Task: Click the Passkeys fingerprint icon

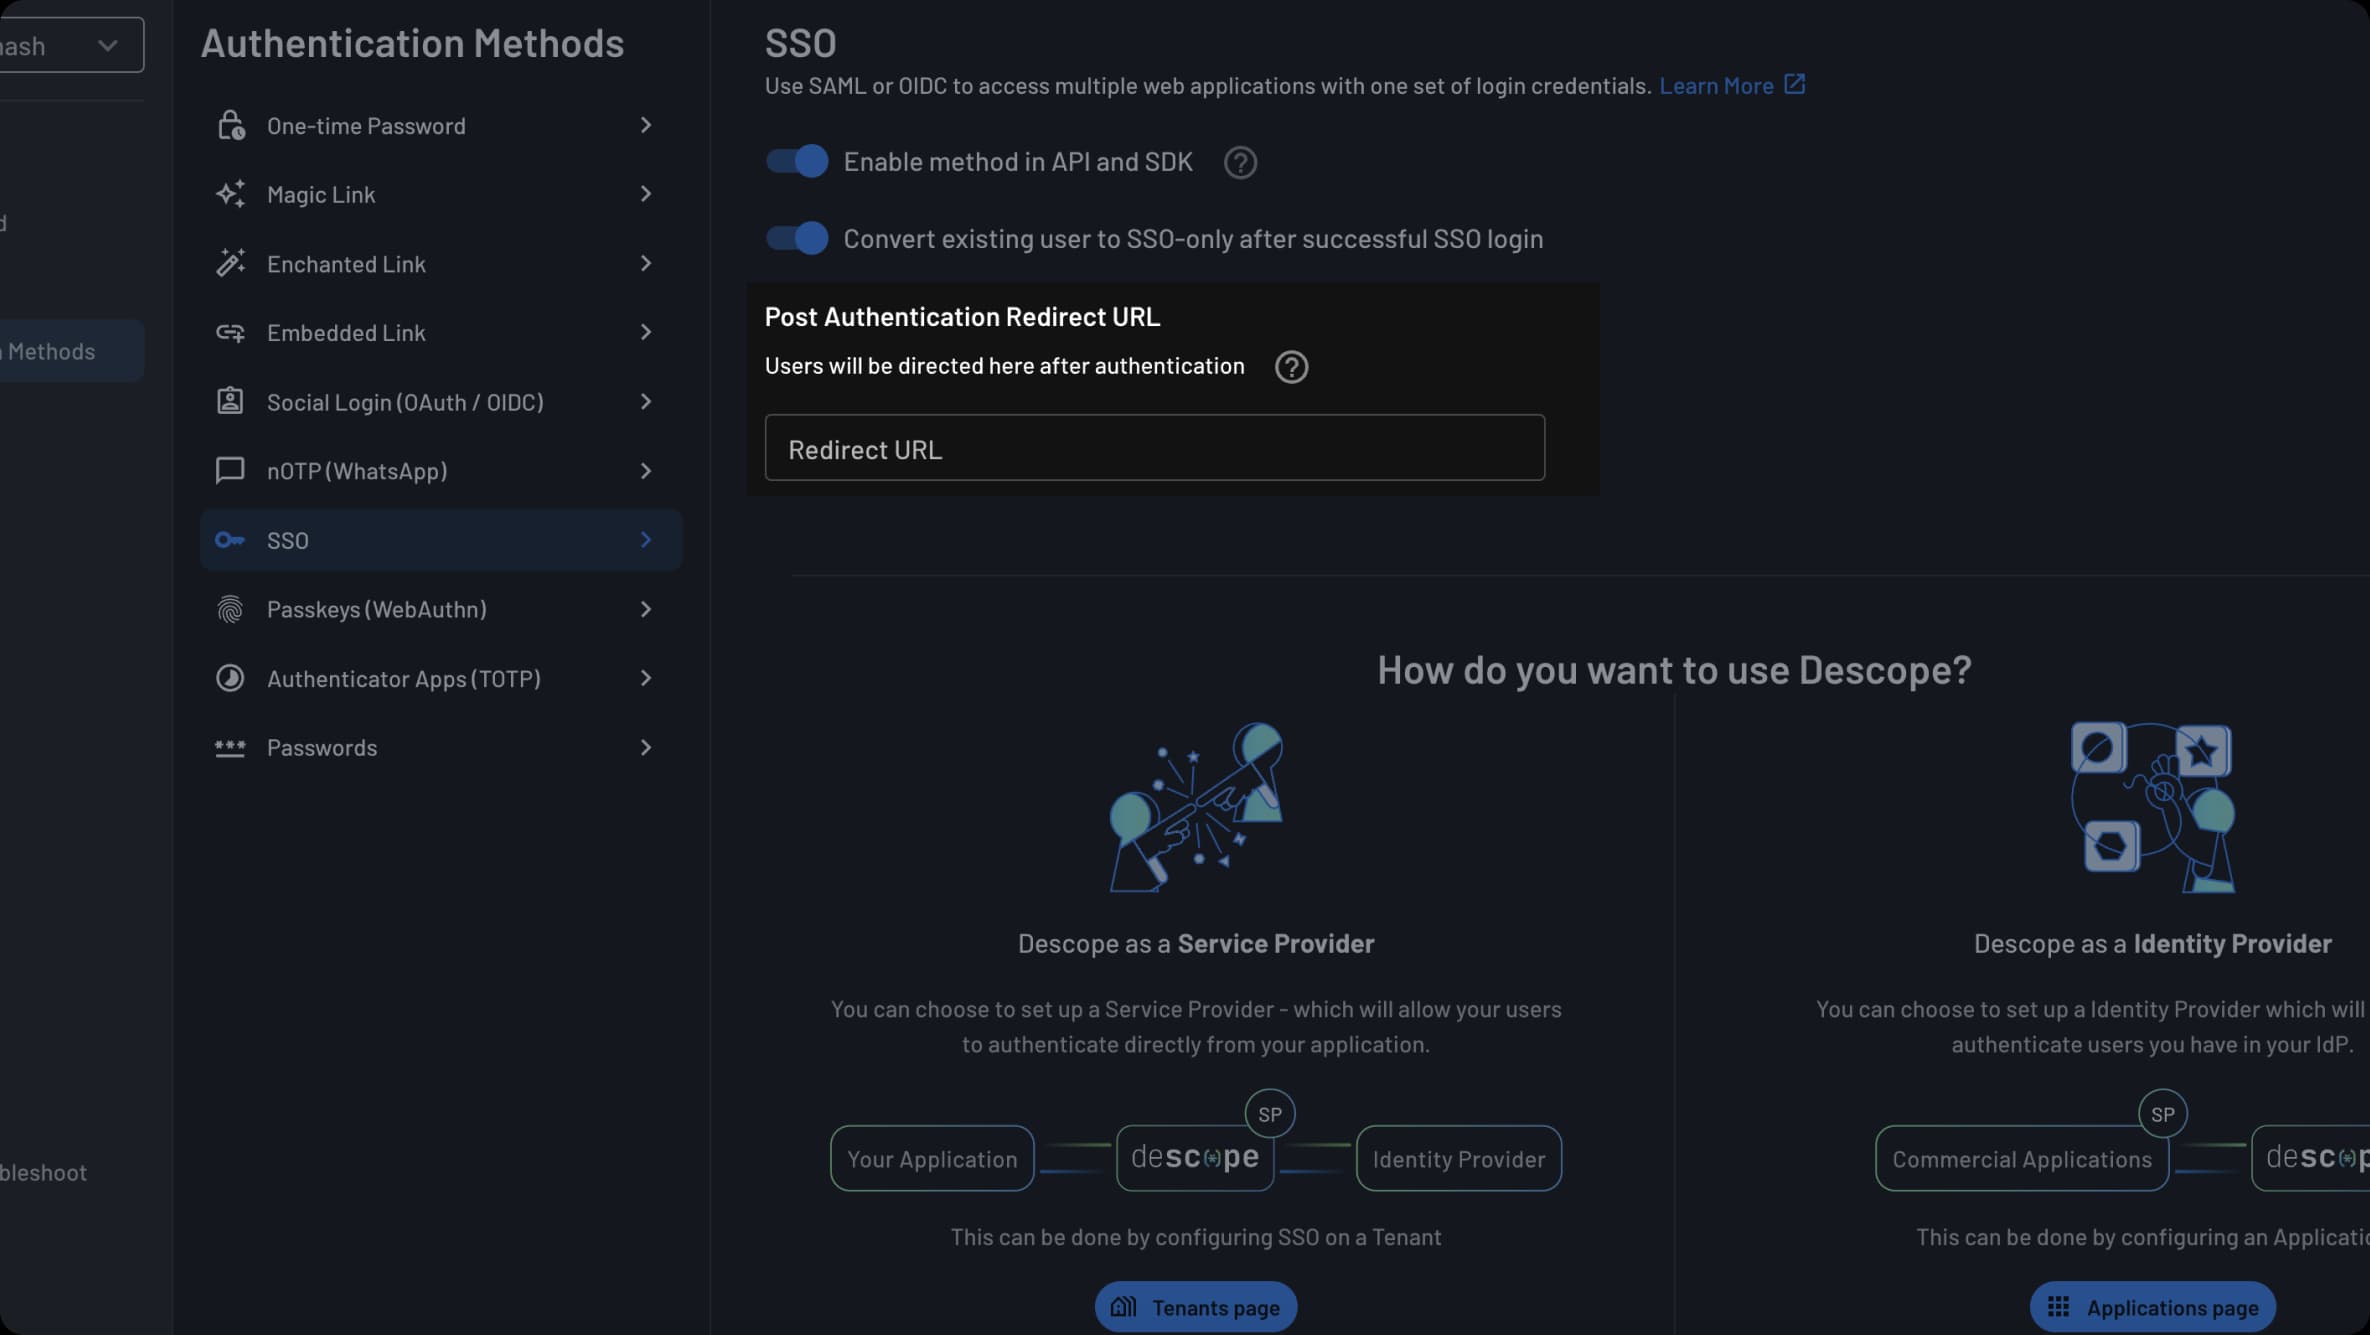Action: click(x=230, y=609)
